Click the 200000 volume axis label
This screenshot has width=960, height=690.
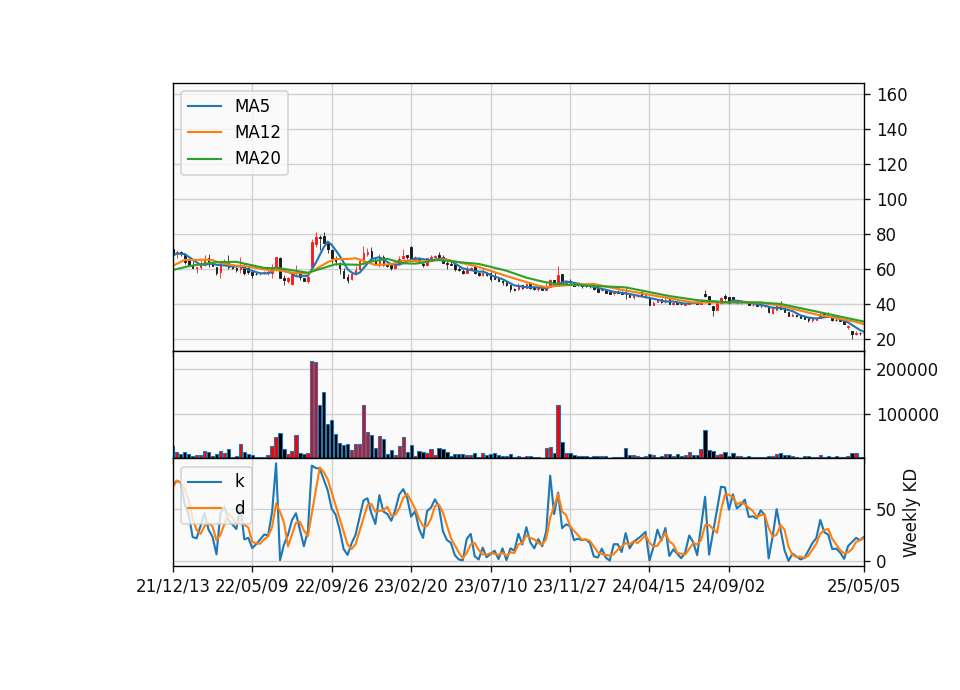point(907,370)
